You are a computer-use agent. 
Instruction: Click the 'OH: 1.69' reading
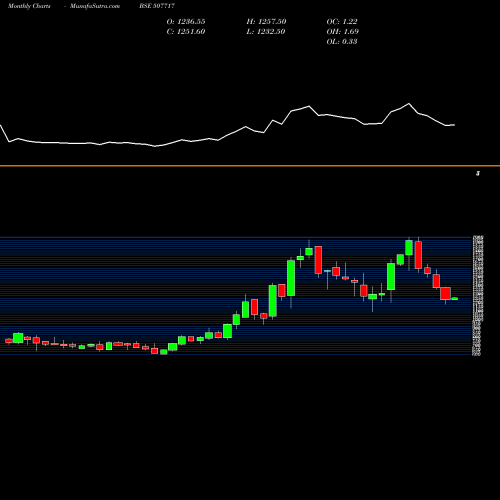(x=342, y=32)
